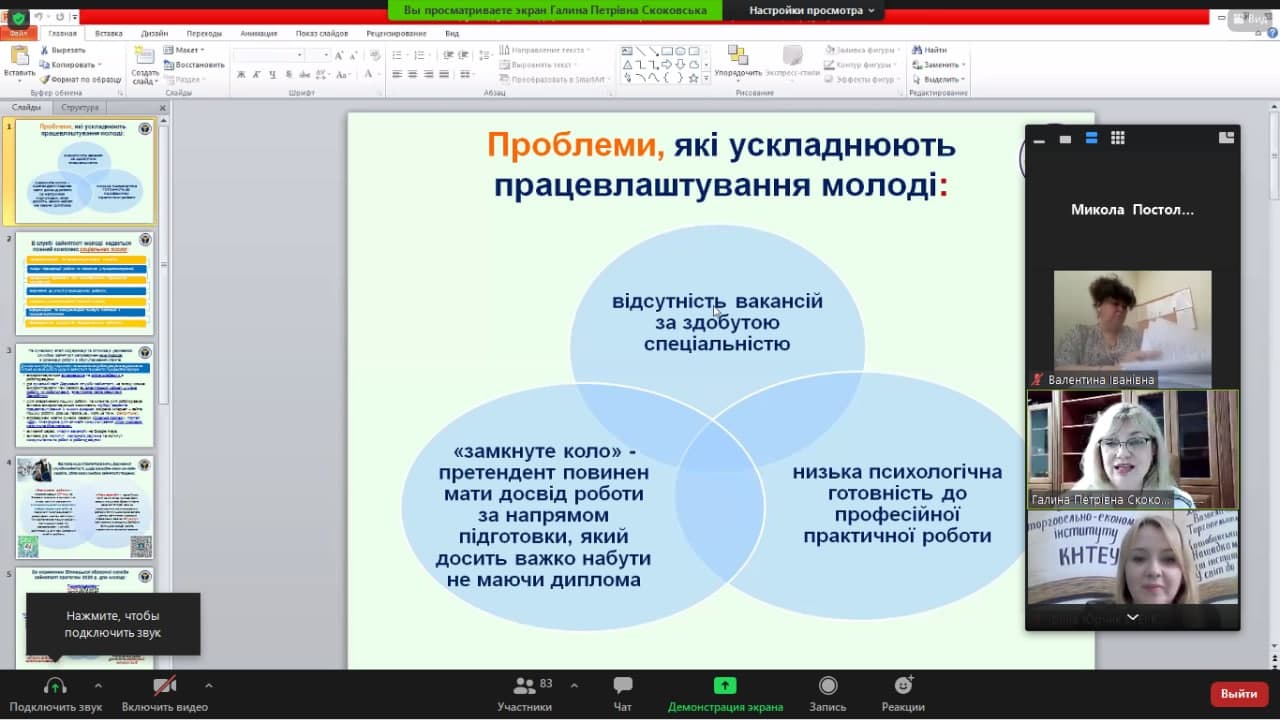
Task: Open the Participants list
Action: [524, 686]
